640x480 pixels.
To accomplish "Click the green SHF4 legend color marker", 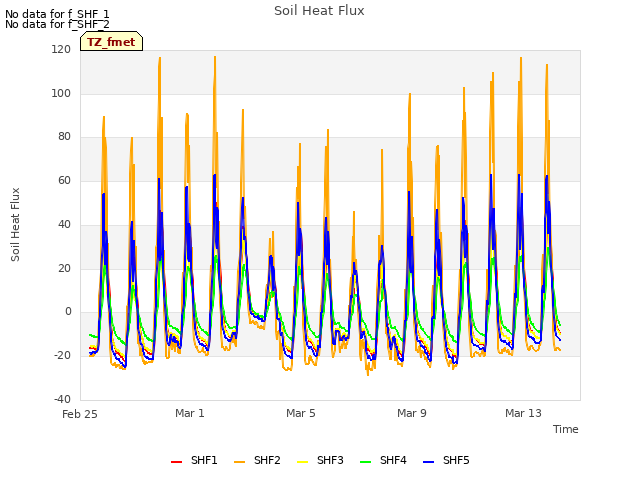I will 365,462.
